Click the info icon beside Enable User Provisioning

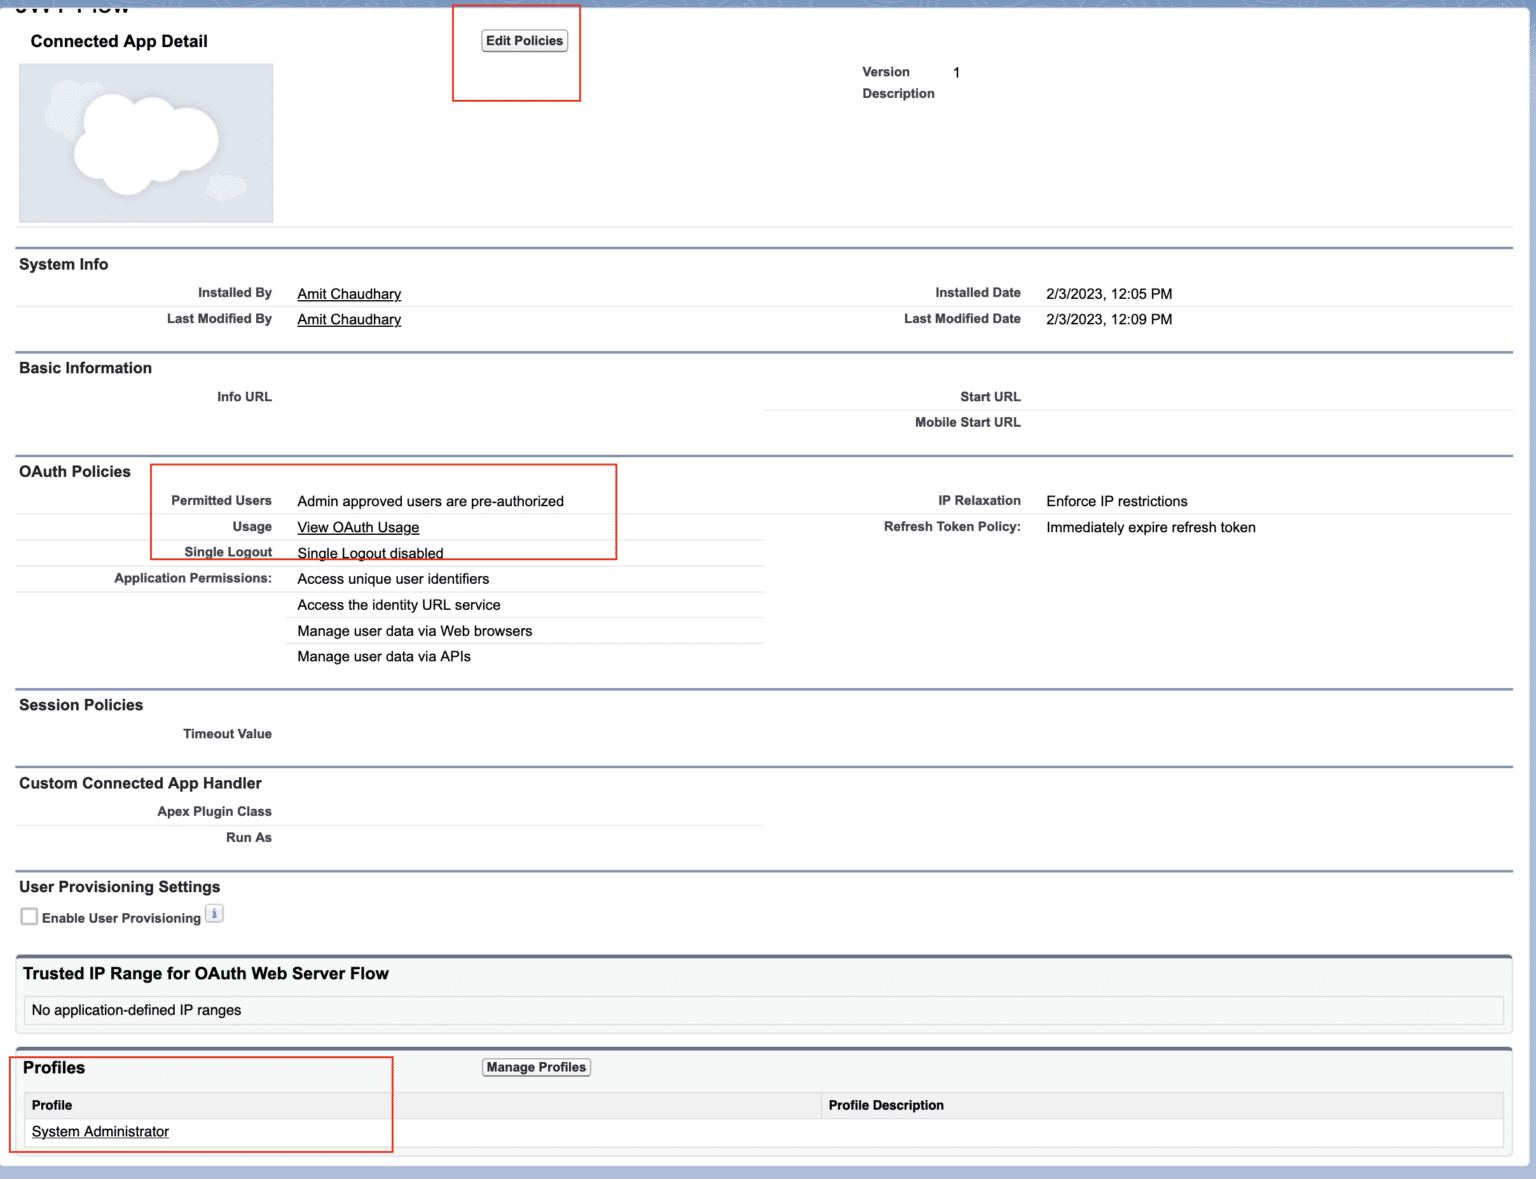[x=214, y=912]
